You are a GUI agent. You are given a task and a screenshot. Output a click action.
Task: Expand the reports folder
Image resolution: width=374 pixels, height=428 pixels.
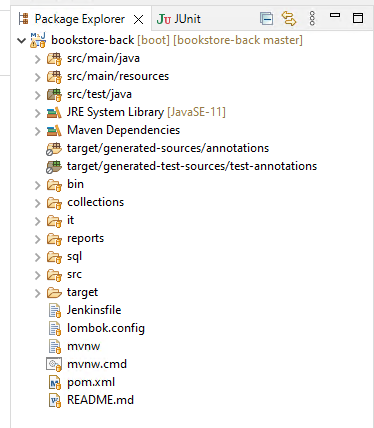coord(38,239)
